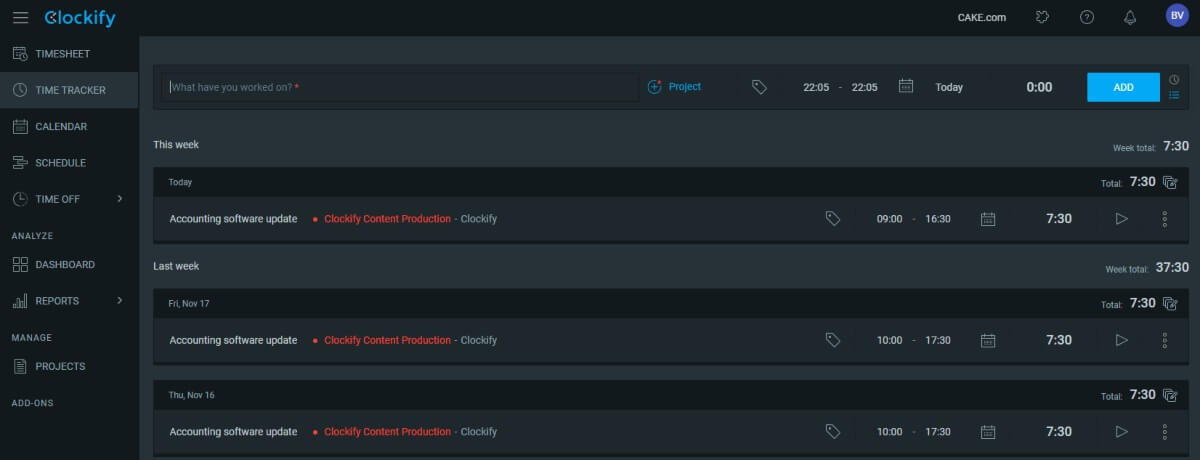Edit end time 16:30 of Today's entry
The image size is (1200, 460).
(x=937, y=219)
